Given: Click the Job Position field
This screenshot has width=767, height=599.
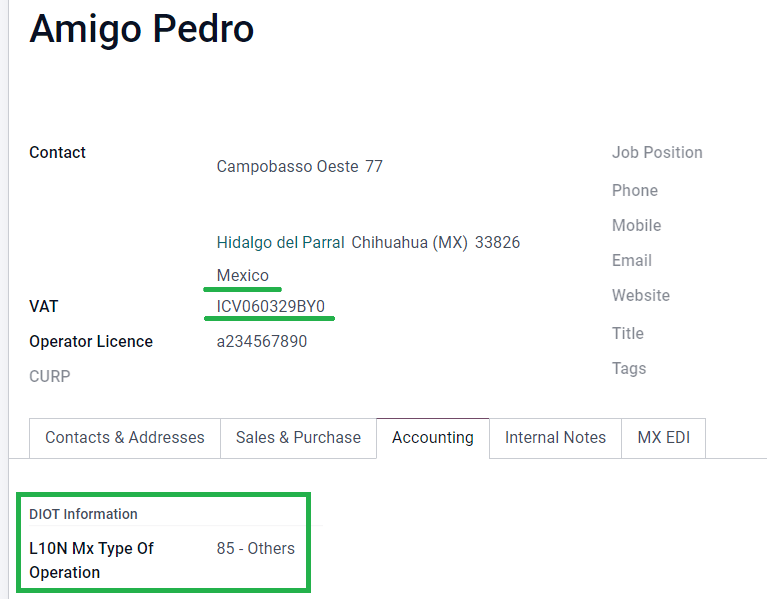Looking at the screenshot, I should [x=657, y=152].
